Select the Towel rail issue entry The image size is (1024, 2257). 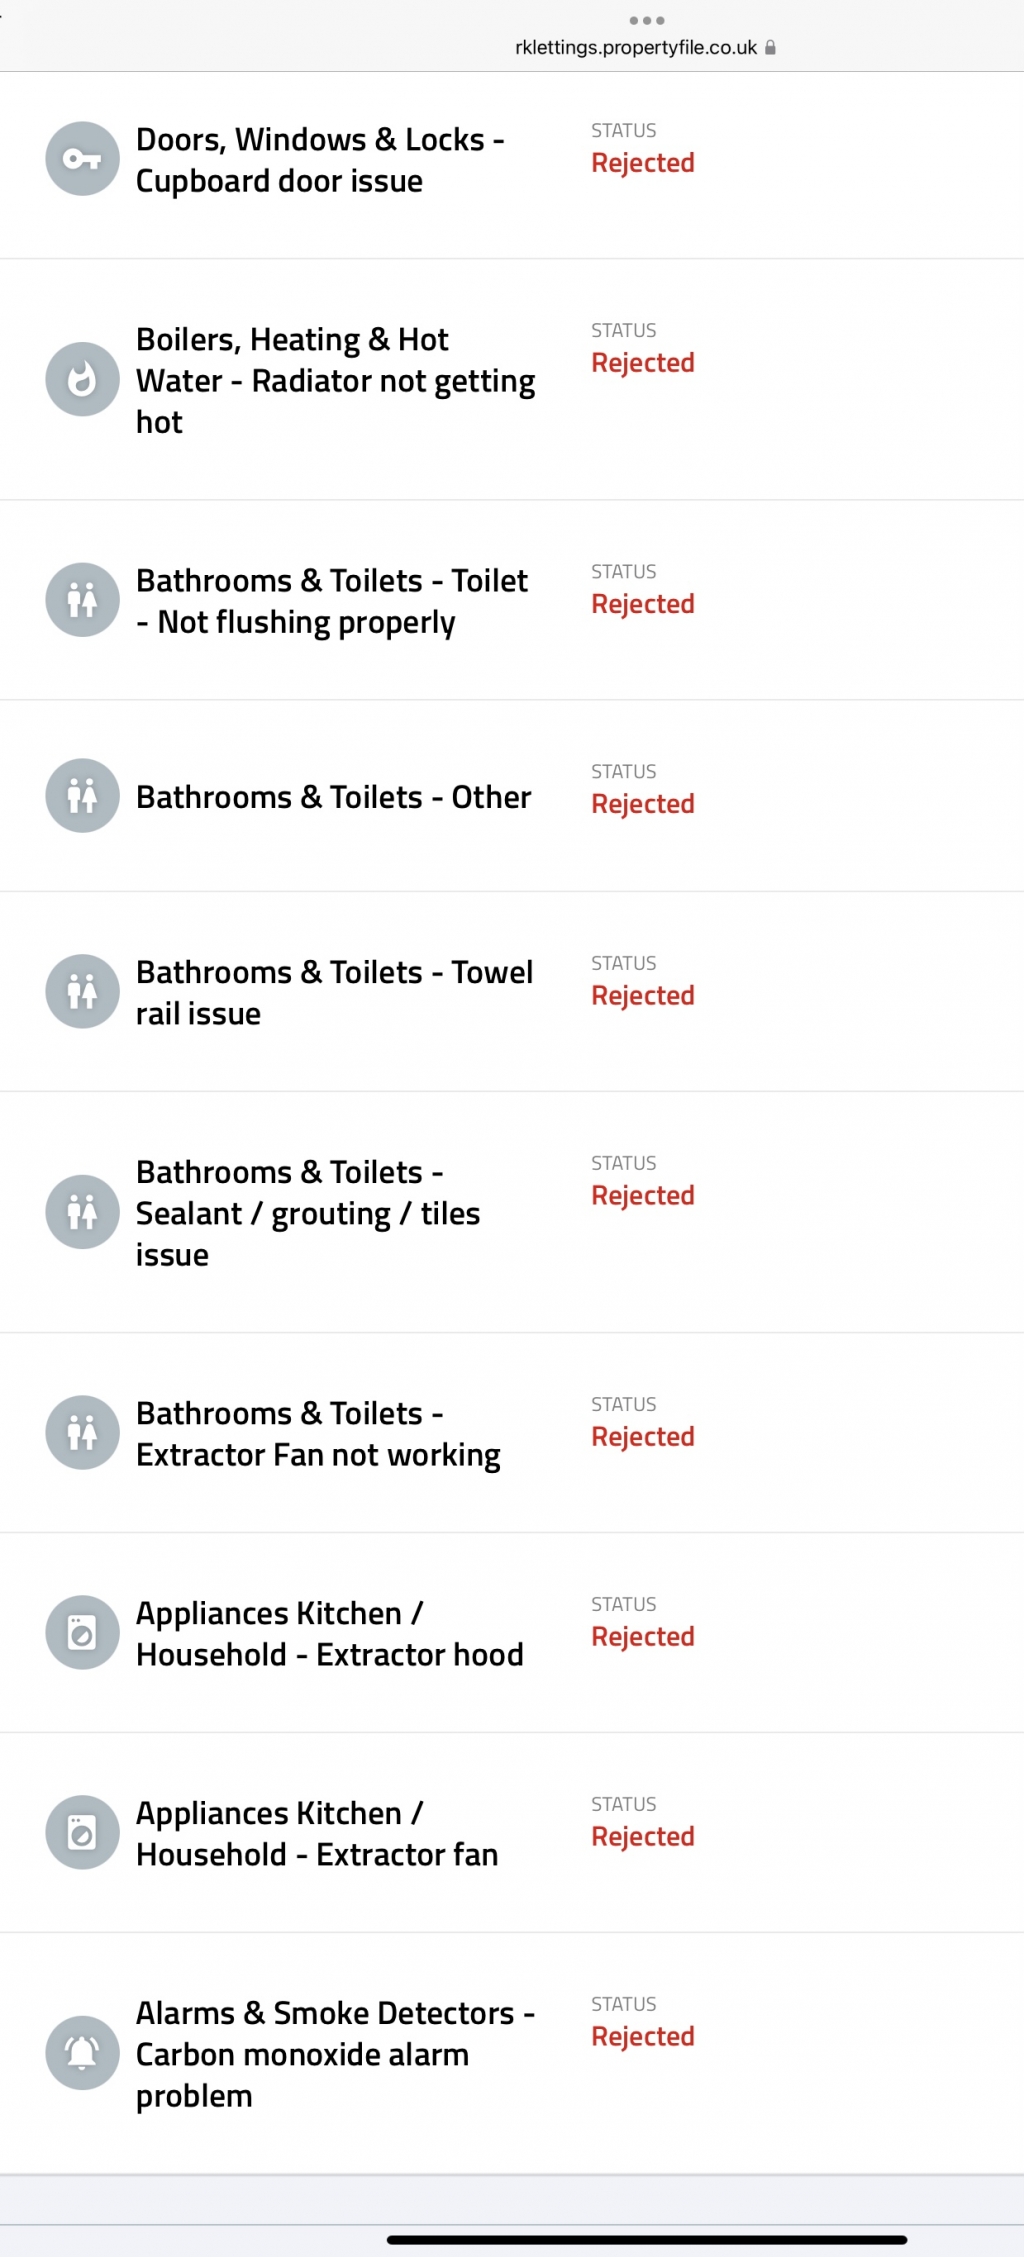334,992
